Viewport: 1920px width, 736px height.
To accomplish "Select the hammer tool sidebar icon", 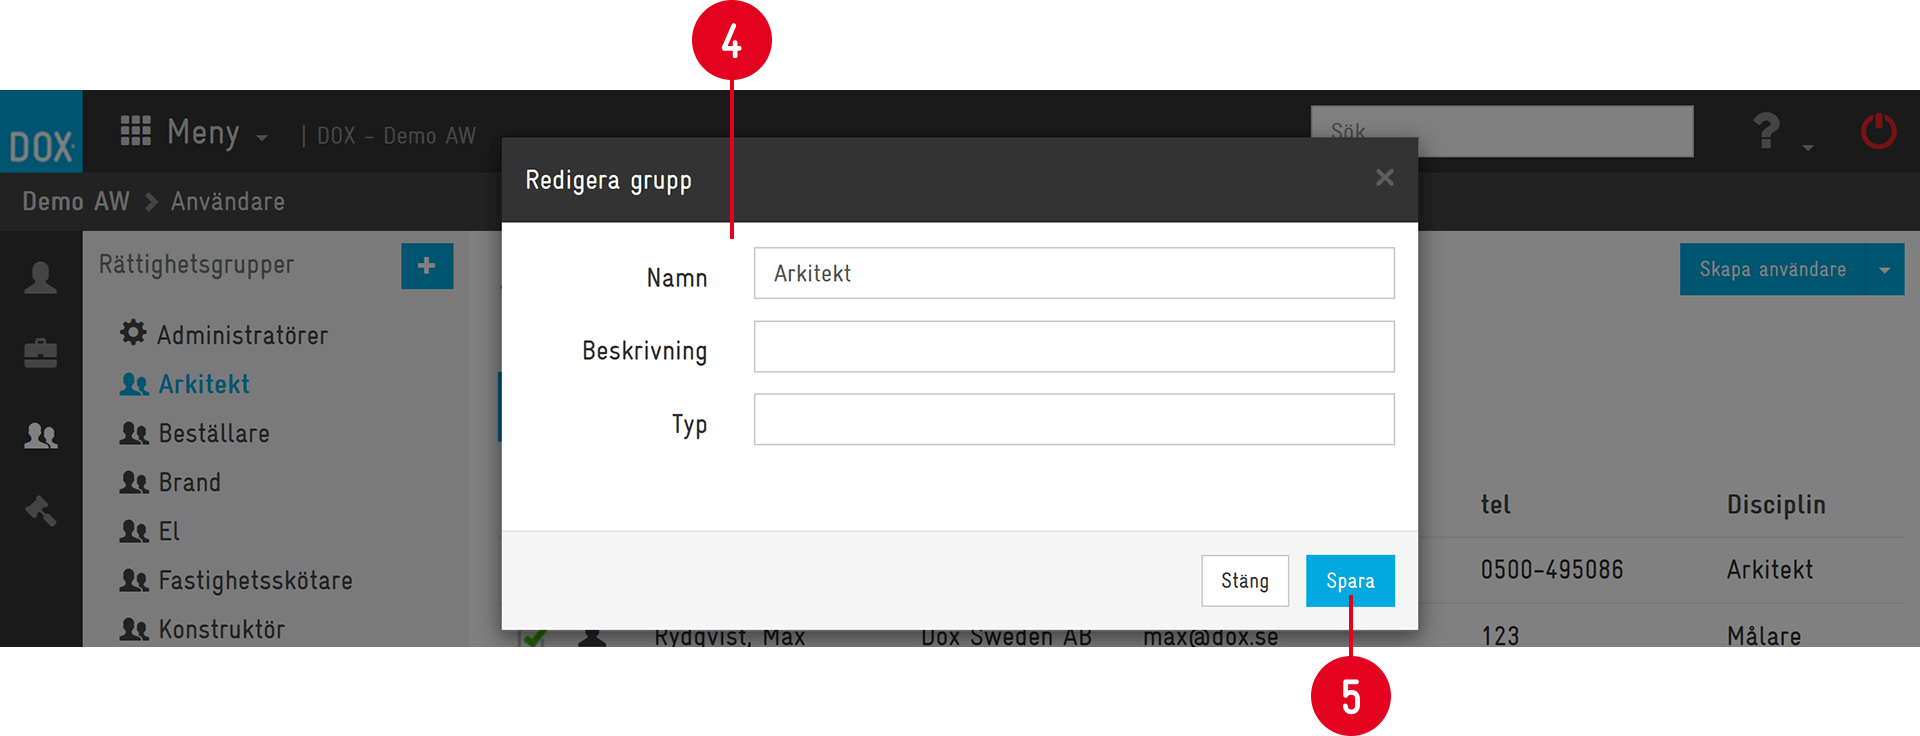I will pyautogui.click(x=41, y=510).
